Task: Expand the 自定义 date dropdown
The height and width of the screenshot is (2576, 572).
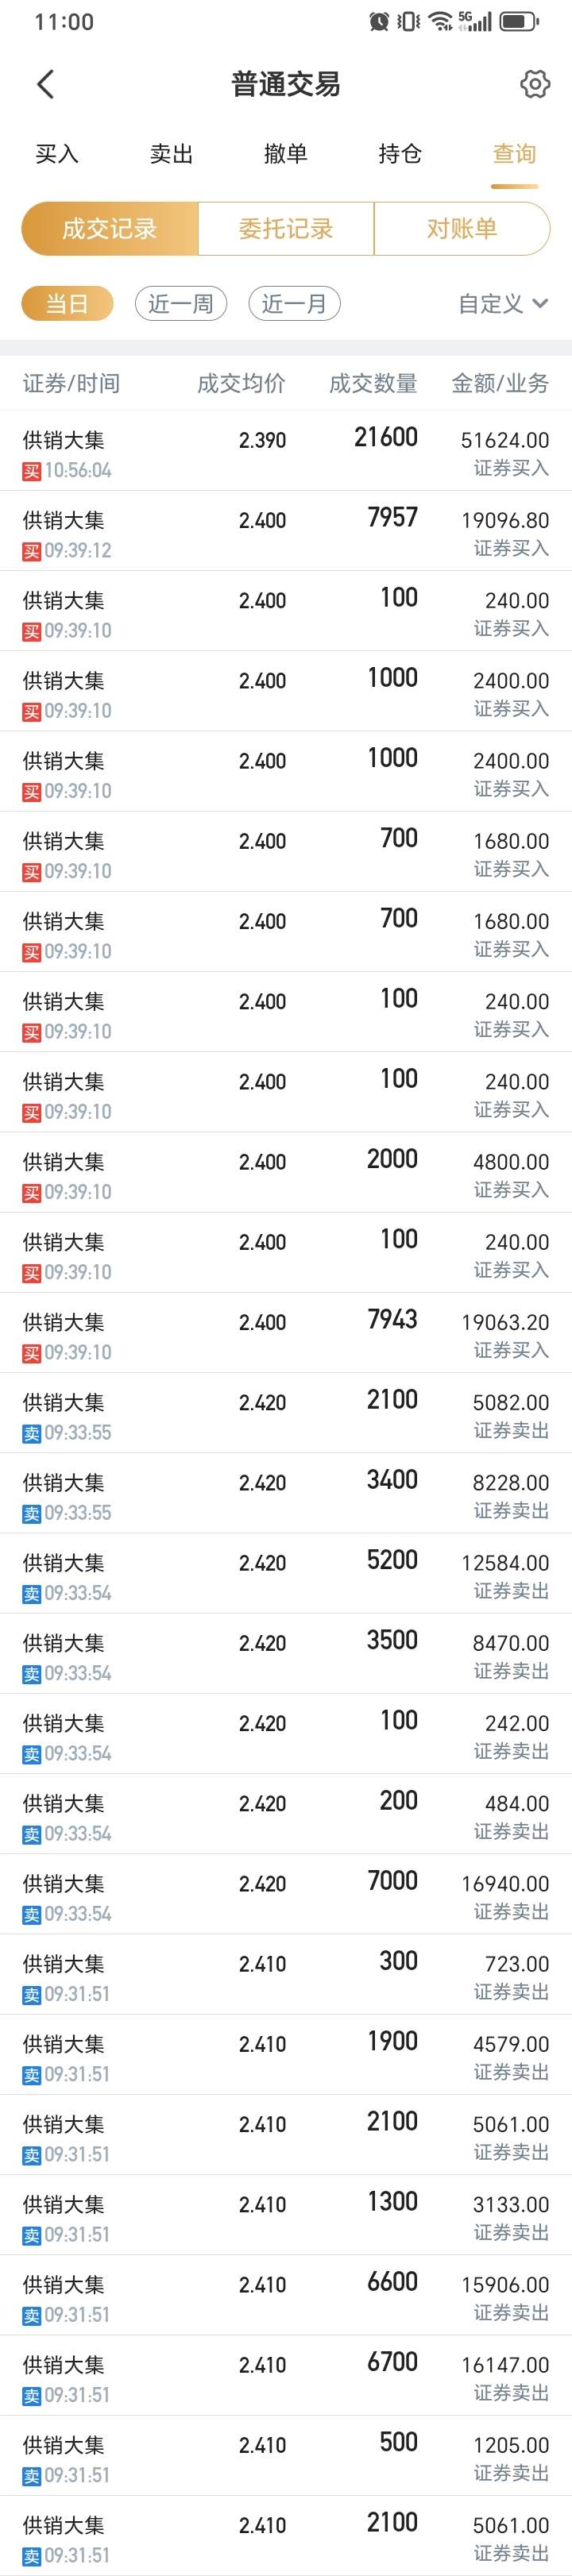Action: pos(503,304)
